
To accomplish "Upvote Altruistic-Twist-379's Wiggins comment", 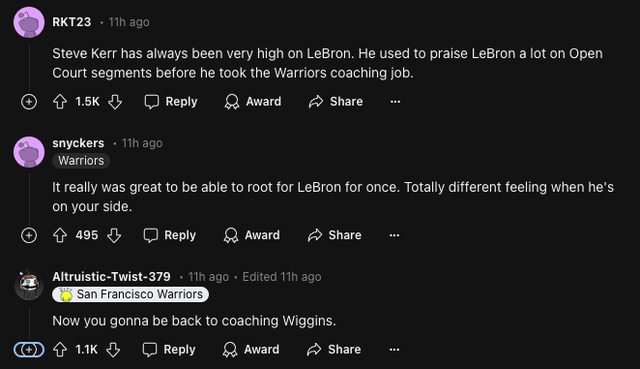I will click(x=60, y=349).
